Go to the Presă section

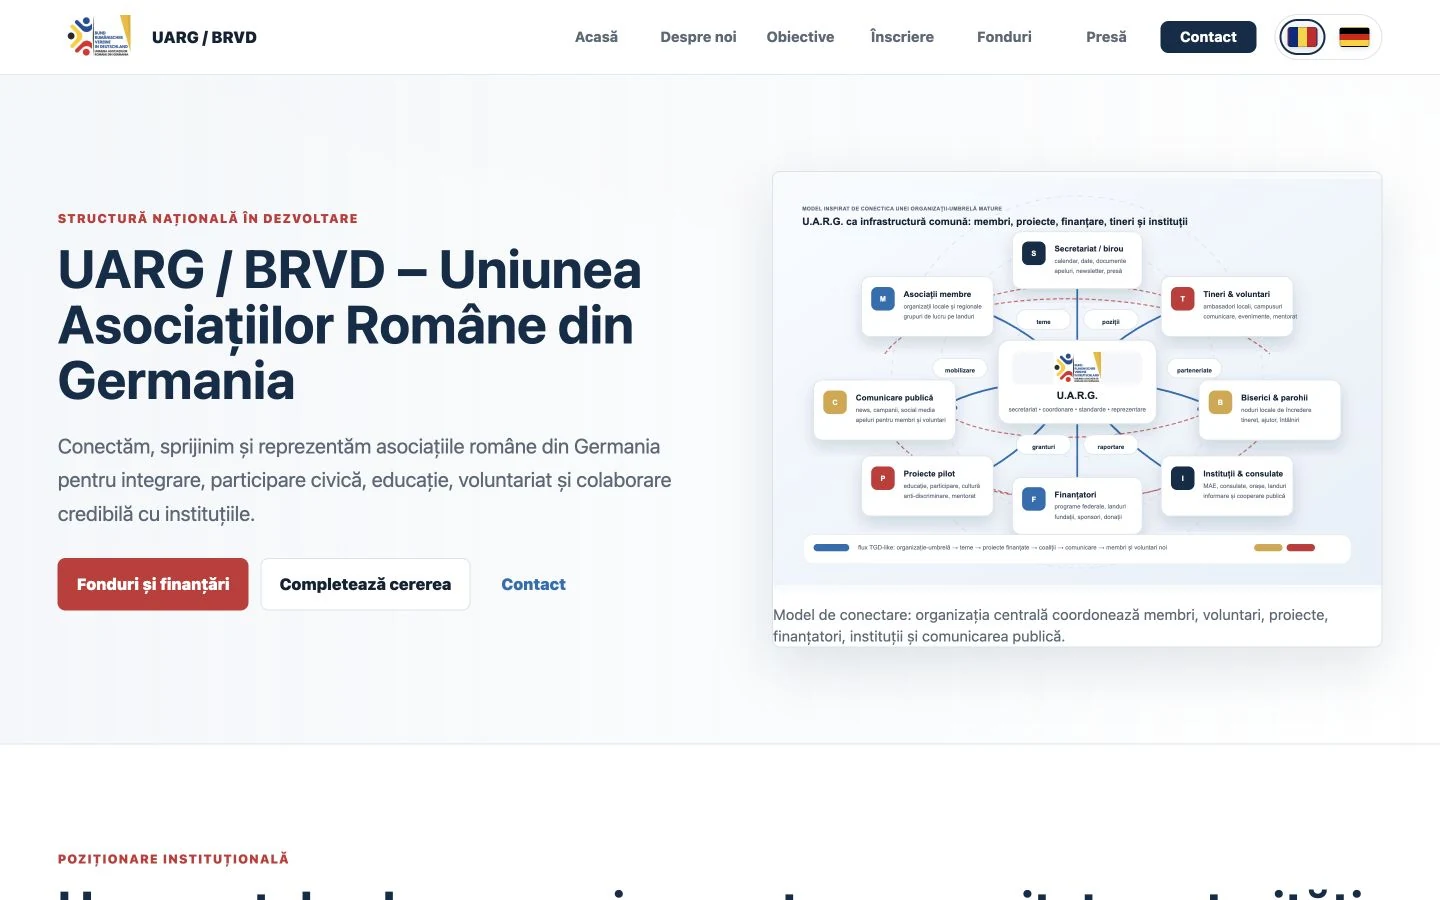1106,37
